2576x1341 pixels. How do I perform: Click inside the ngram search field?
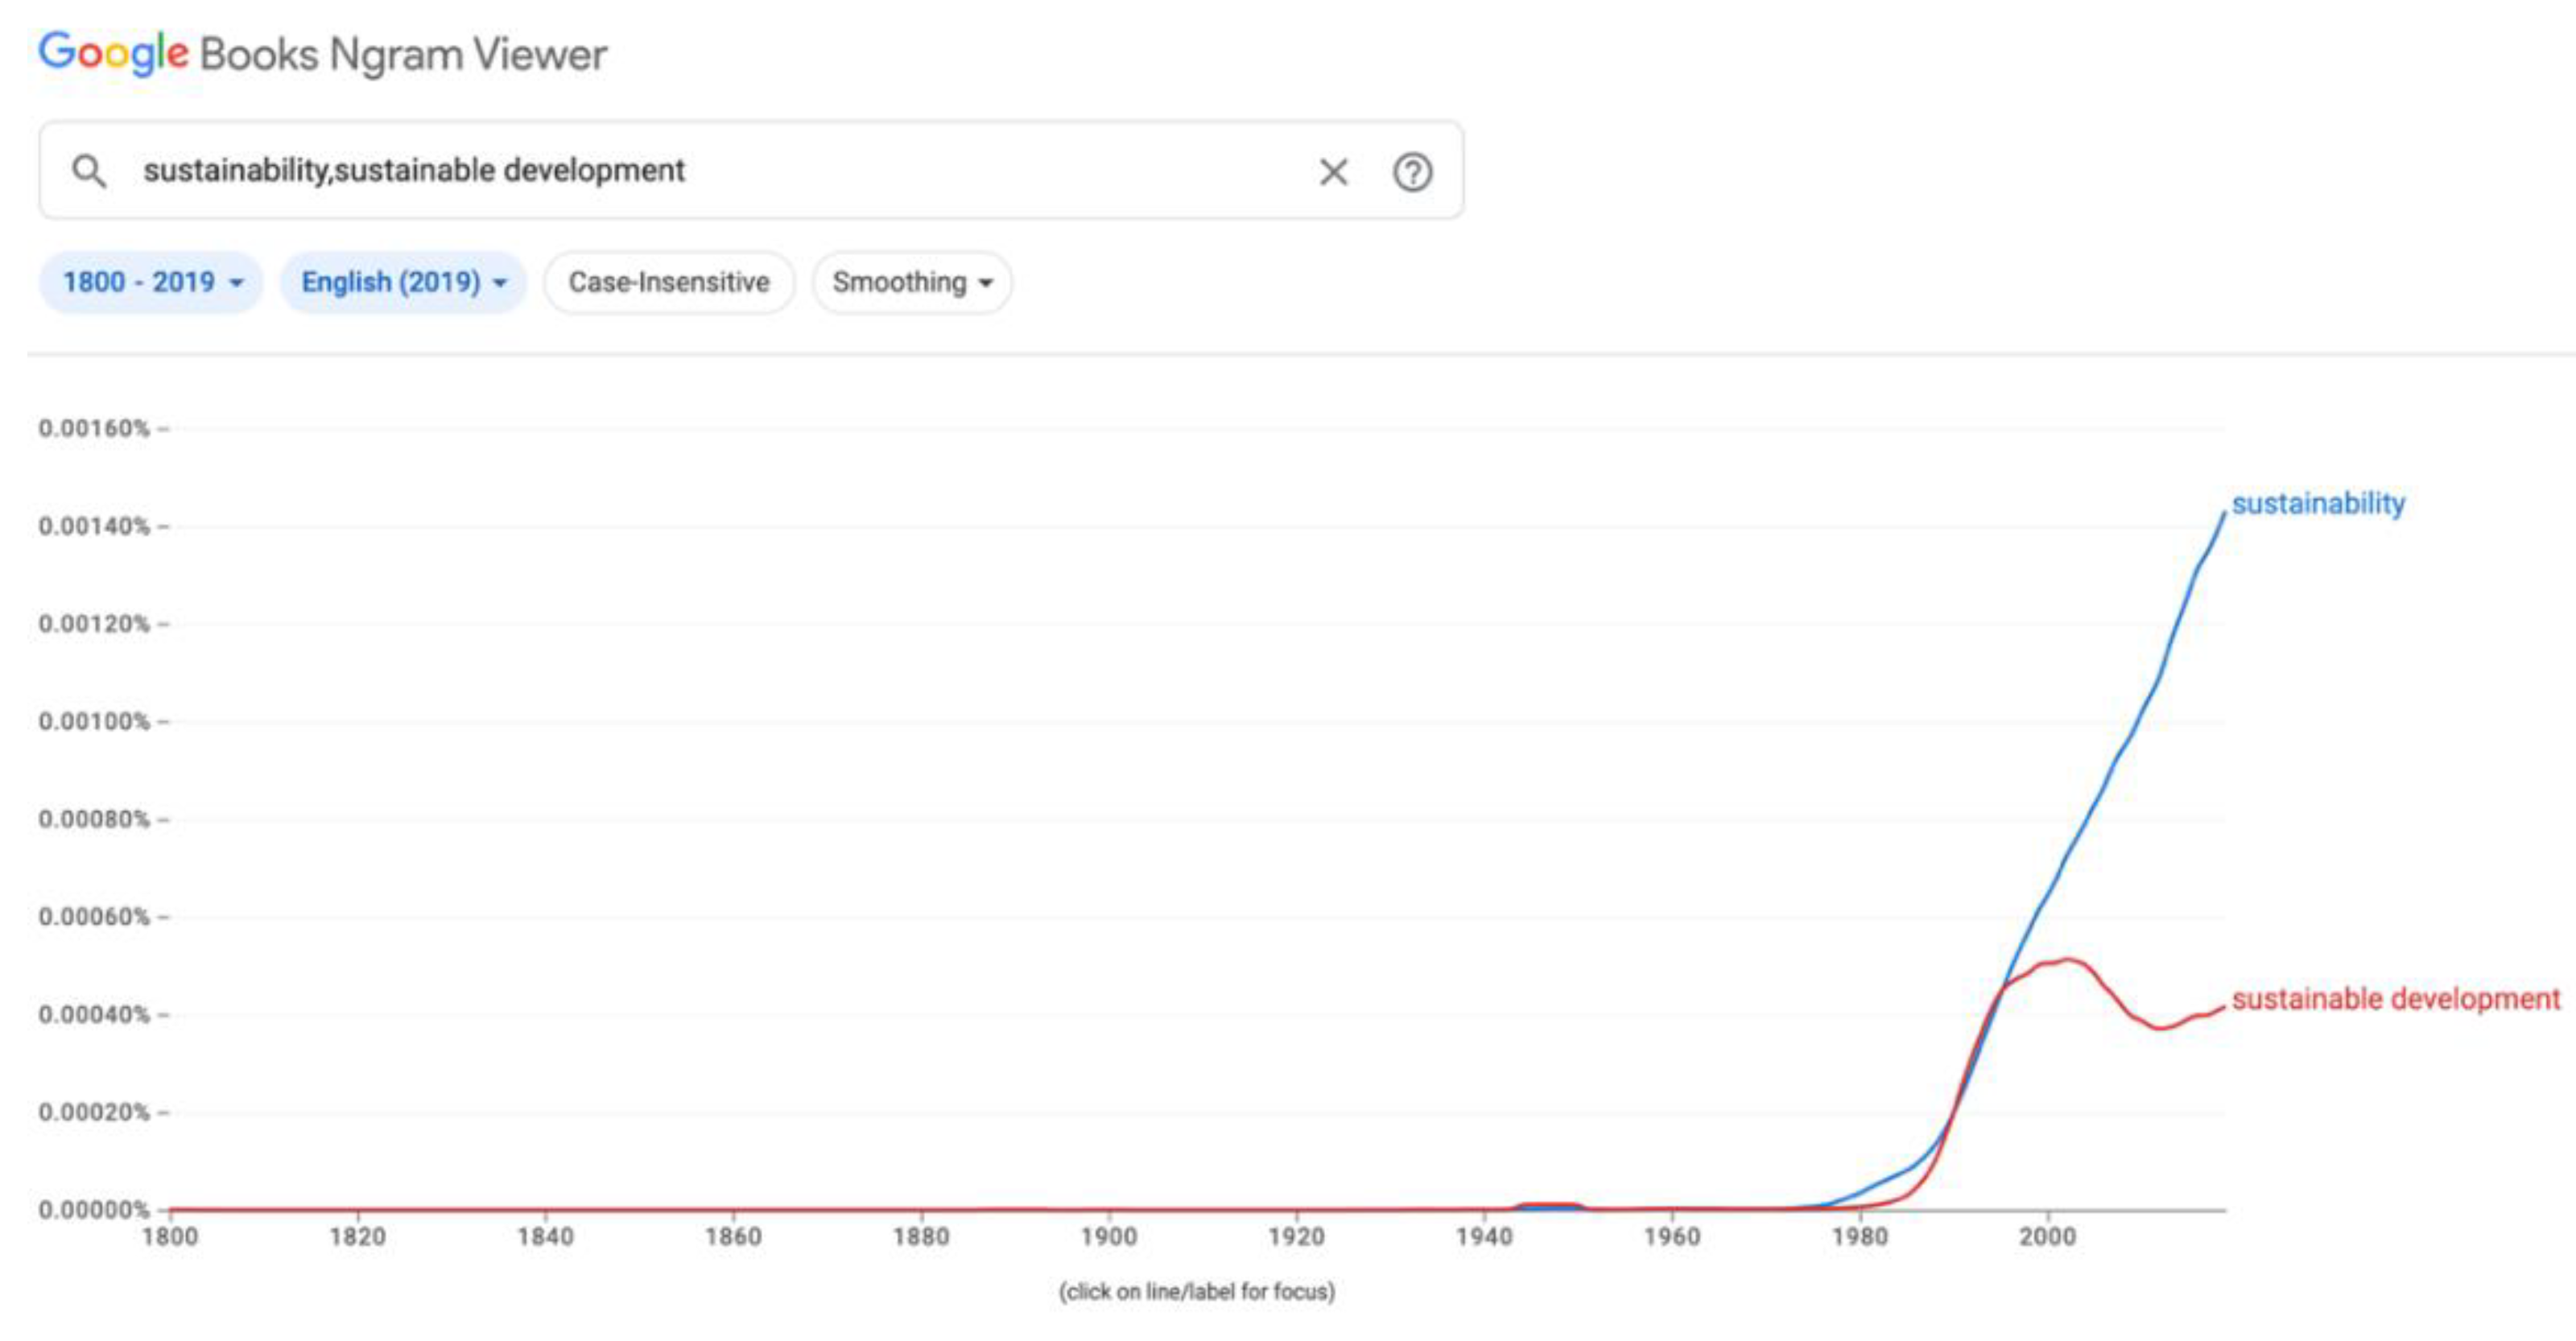pos(700,171)
